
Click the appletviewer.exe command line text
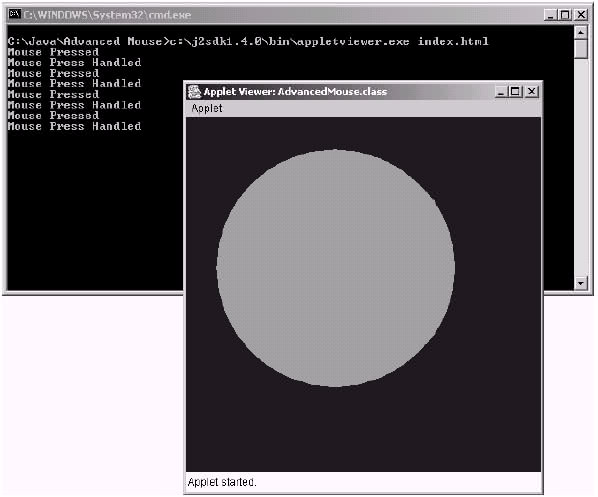coord(248,41)
